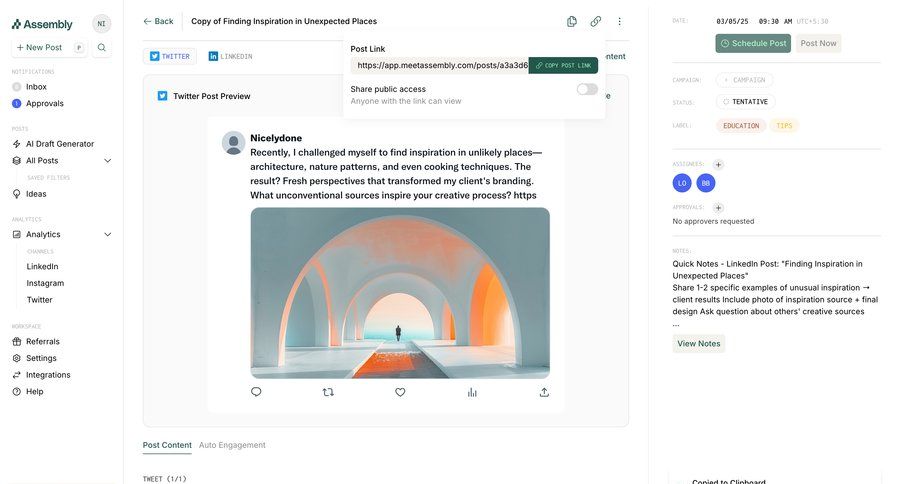Open Instagram analytics channel
900x484 pixels.
(x=45, y=283)
